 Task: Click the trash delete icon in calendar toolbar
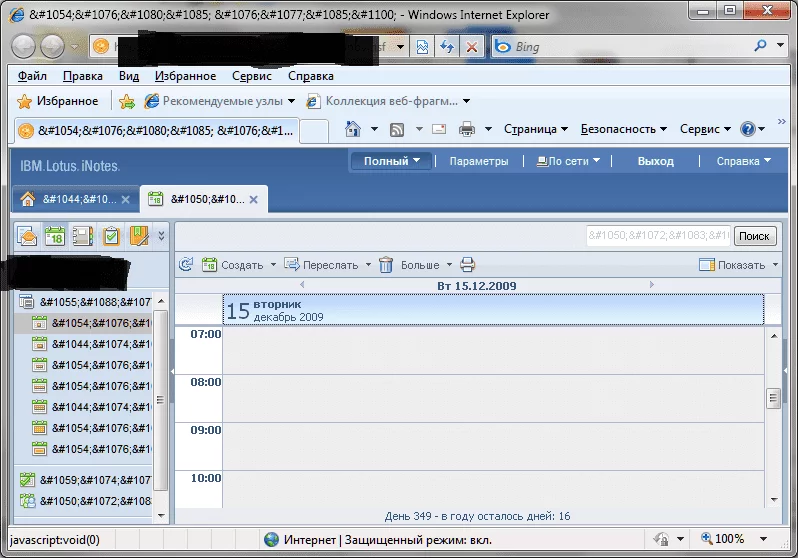pyautogui.click(x=386, y=265)
